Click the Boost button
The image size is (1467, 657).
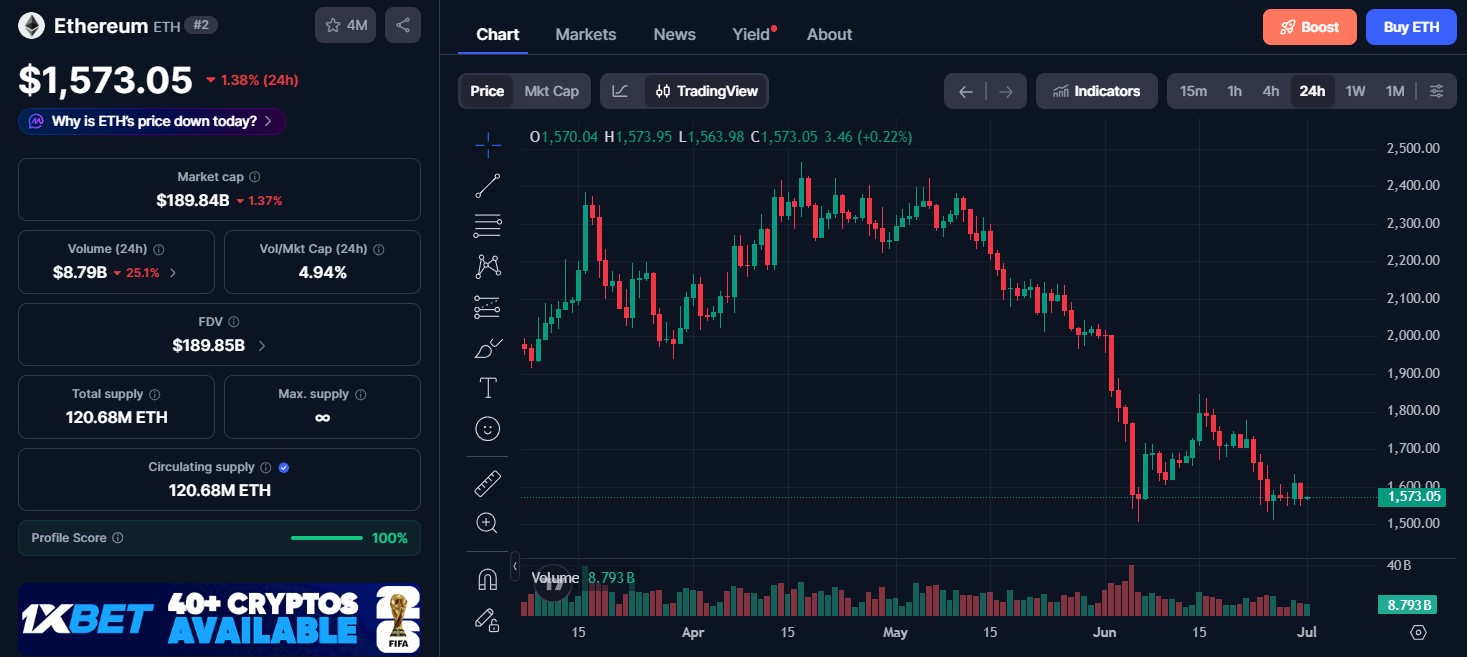coord(1310,27)
